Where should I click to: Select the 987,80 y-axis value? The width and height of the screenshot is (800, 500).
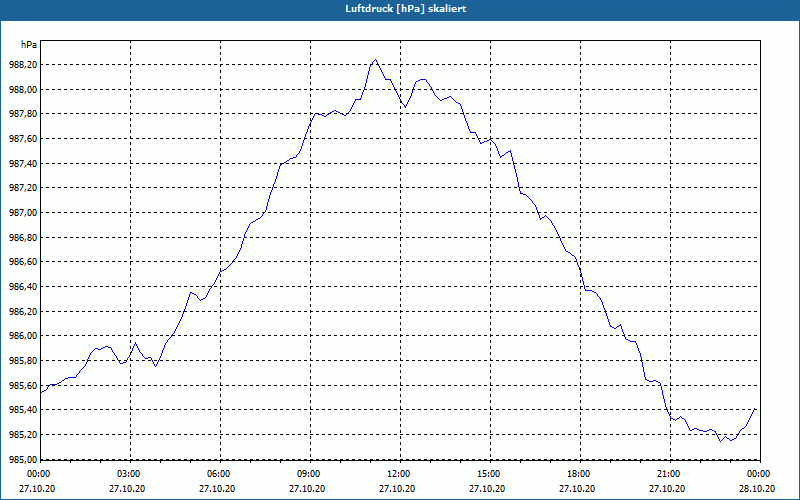tap(23, 114)
